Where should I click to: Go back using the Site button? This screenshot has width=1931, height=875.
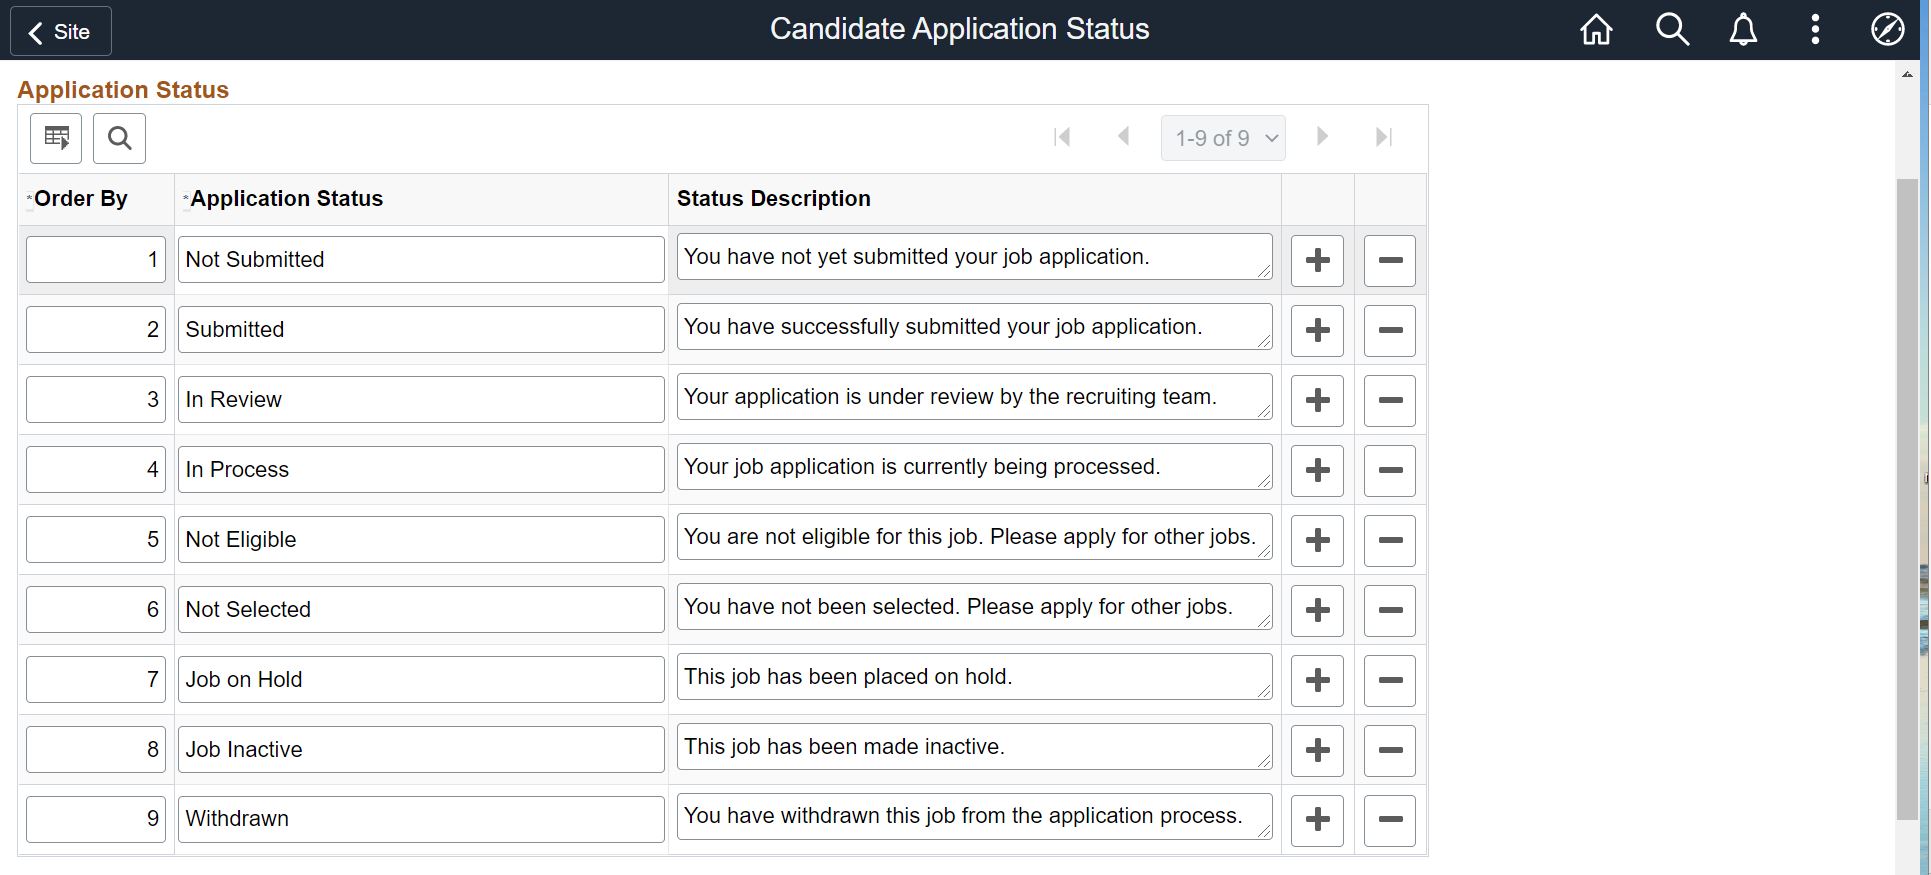(61, 32)
